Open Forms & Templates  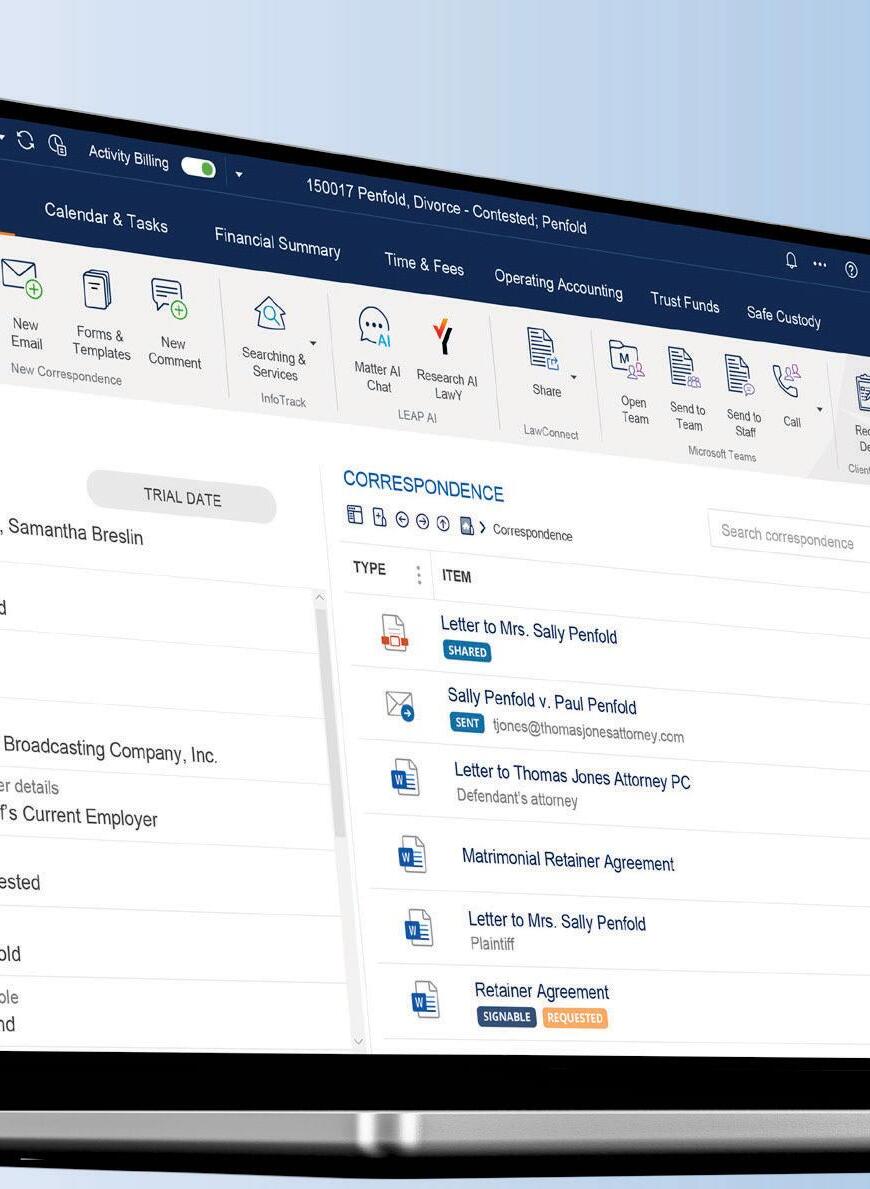point(99,315)
